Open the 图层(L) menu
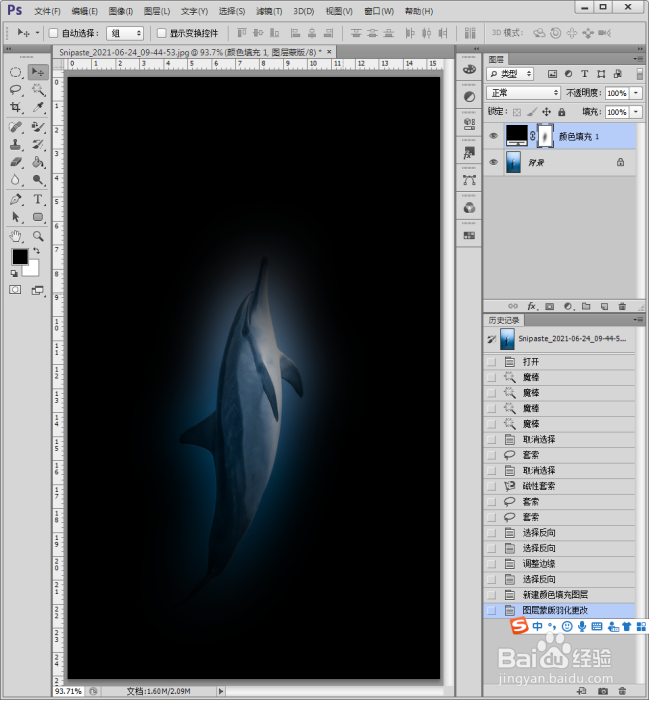The width and height of the screenshot is (649, 701). click(157, 11)
